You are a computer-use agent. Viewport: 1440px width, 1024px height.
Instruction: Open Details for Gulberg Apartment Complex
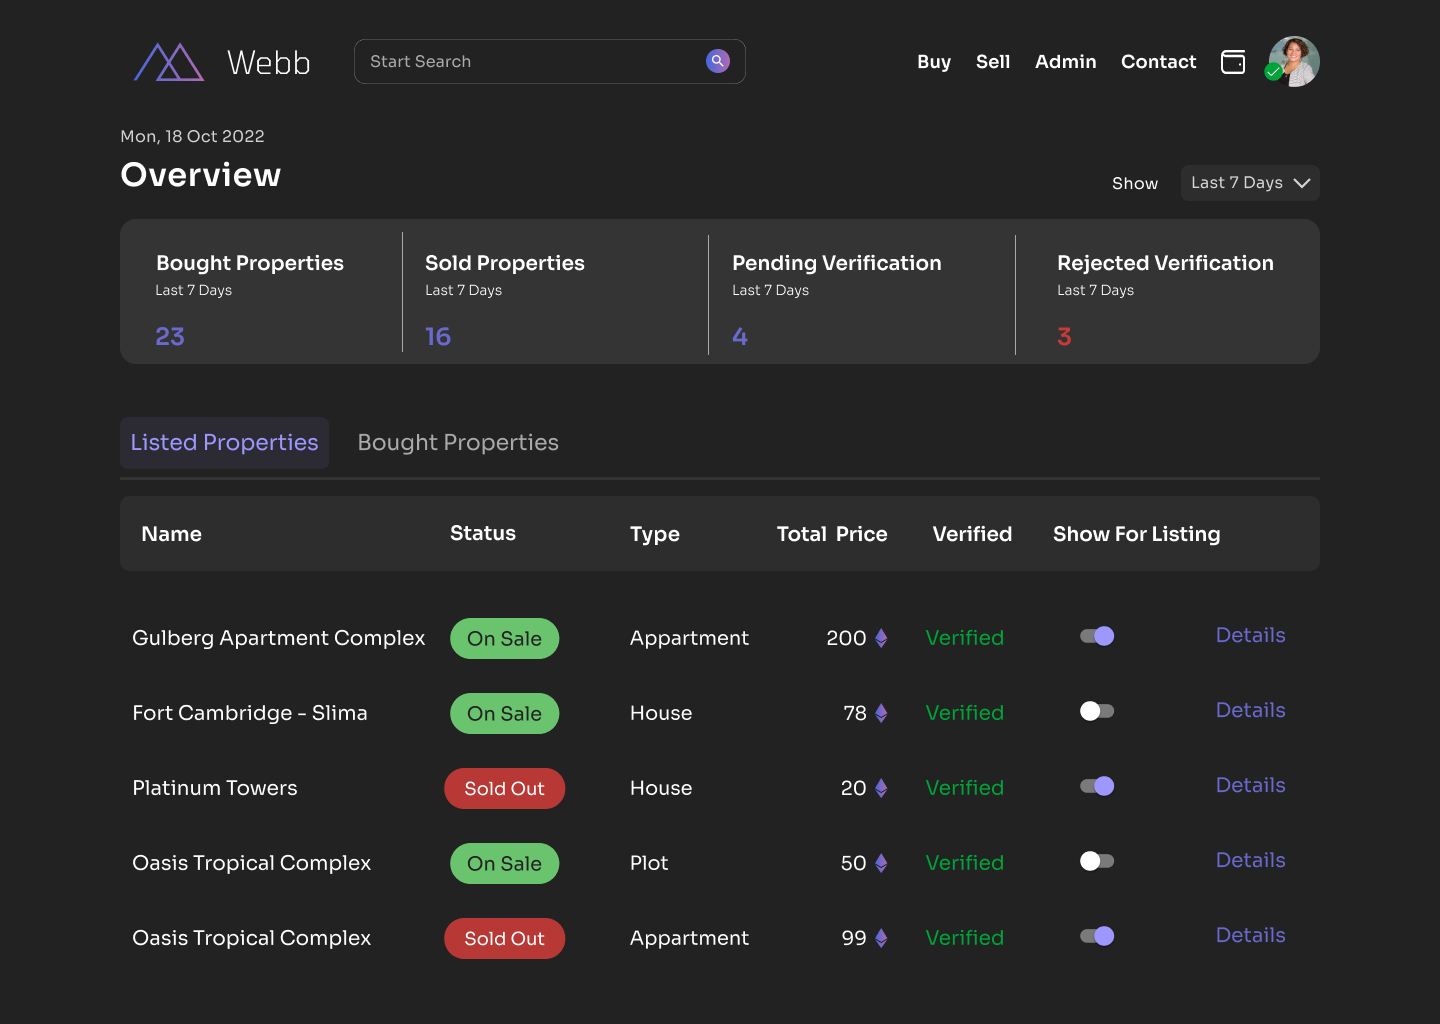click(1250, 635)
